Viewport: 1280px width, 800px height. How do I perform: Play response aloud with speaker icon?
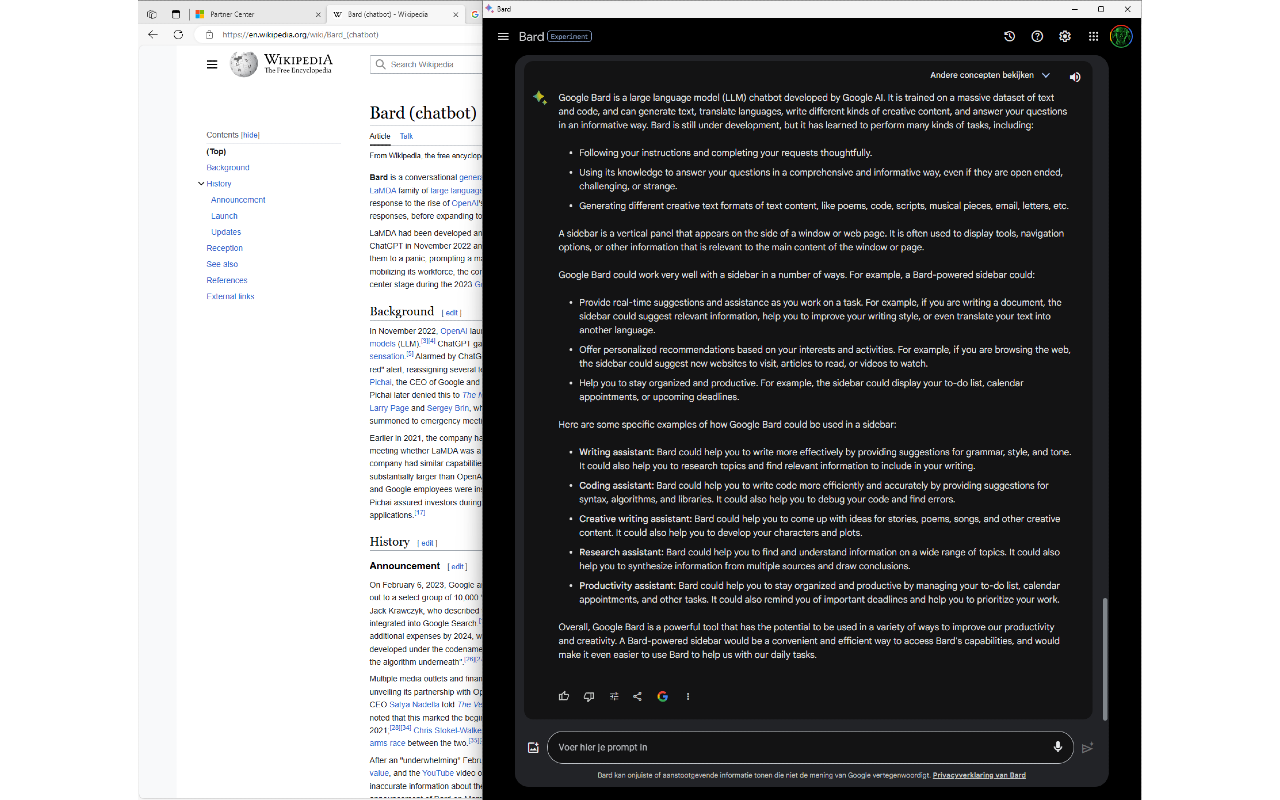(1075, 77)
